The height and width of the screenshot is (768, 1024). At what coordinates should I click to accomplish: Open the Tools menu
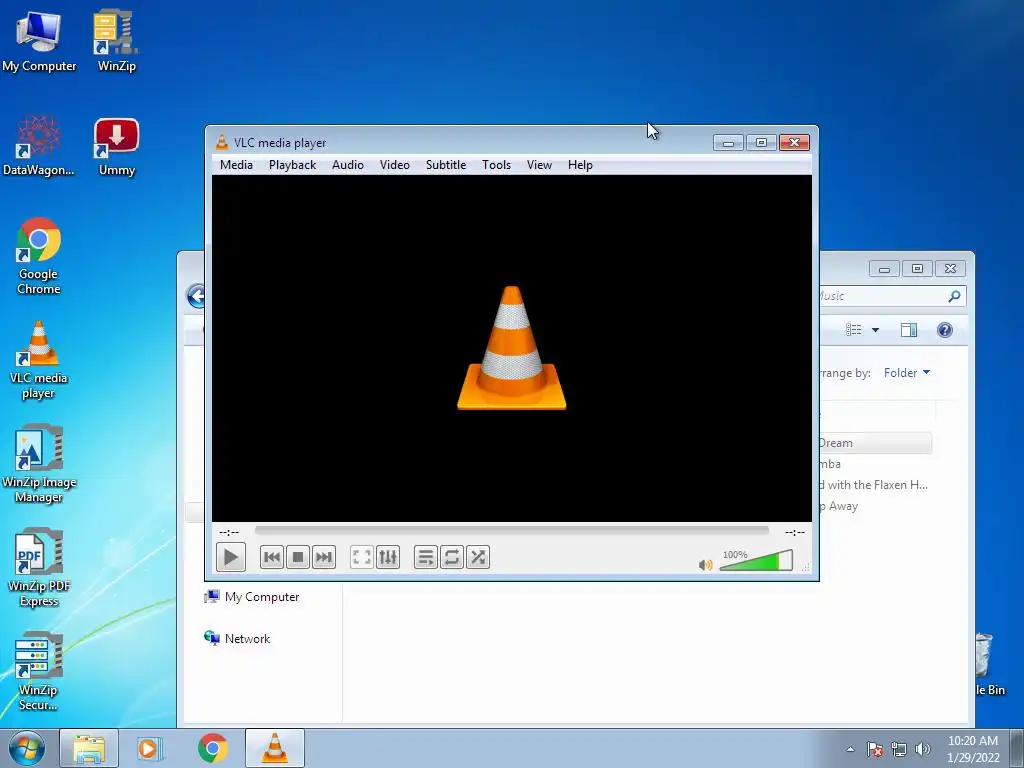pos(496,165)
